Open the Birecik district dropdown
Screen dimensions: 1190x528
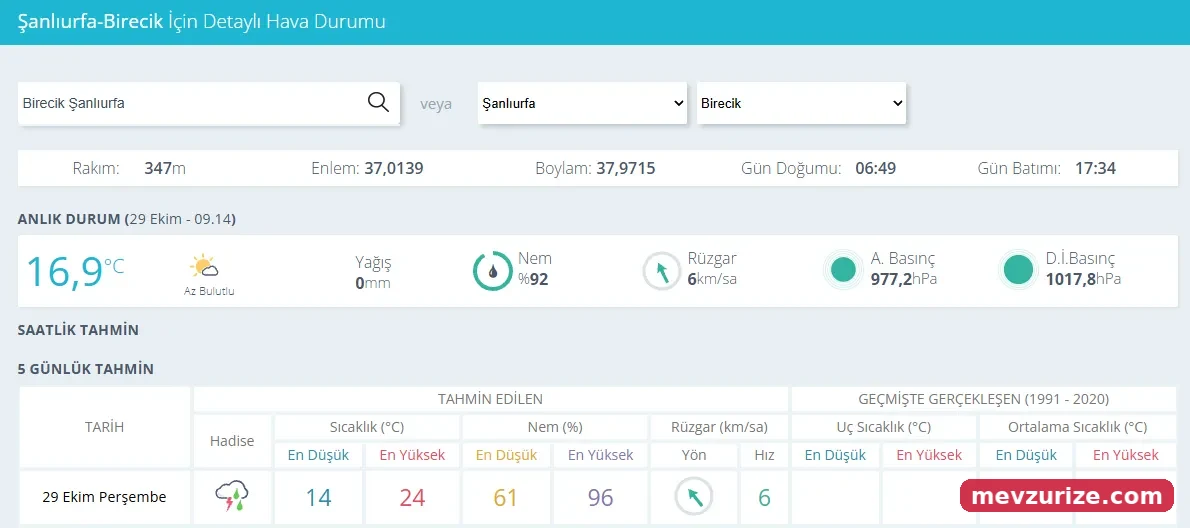[x=801, y=103]
